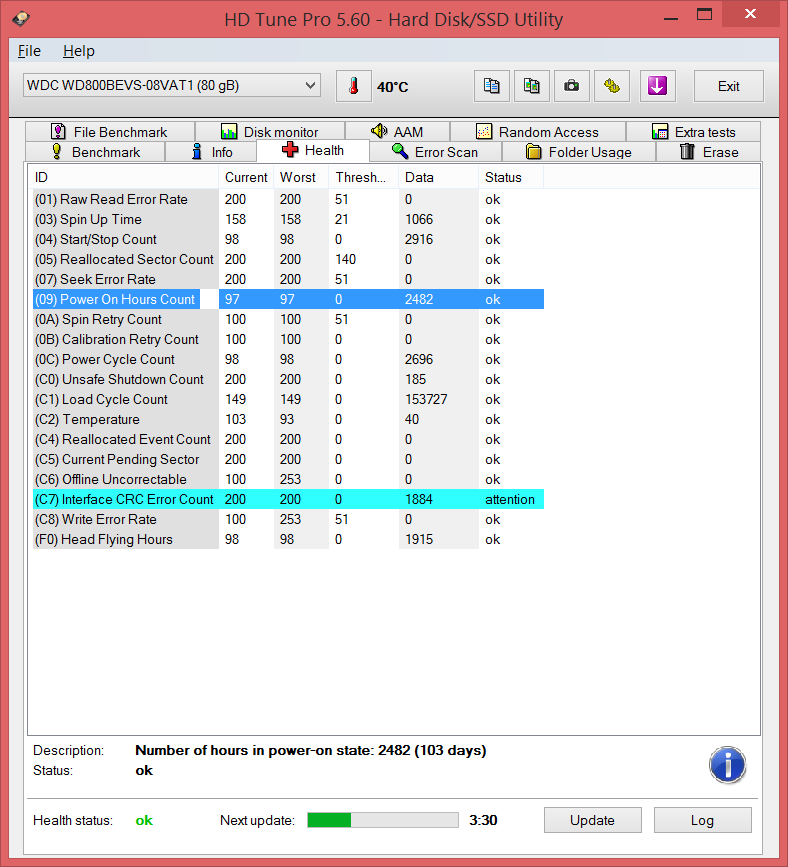Open the Help menu

point(79,51)
